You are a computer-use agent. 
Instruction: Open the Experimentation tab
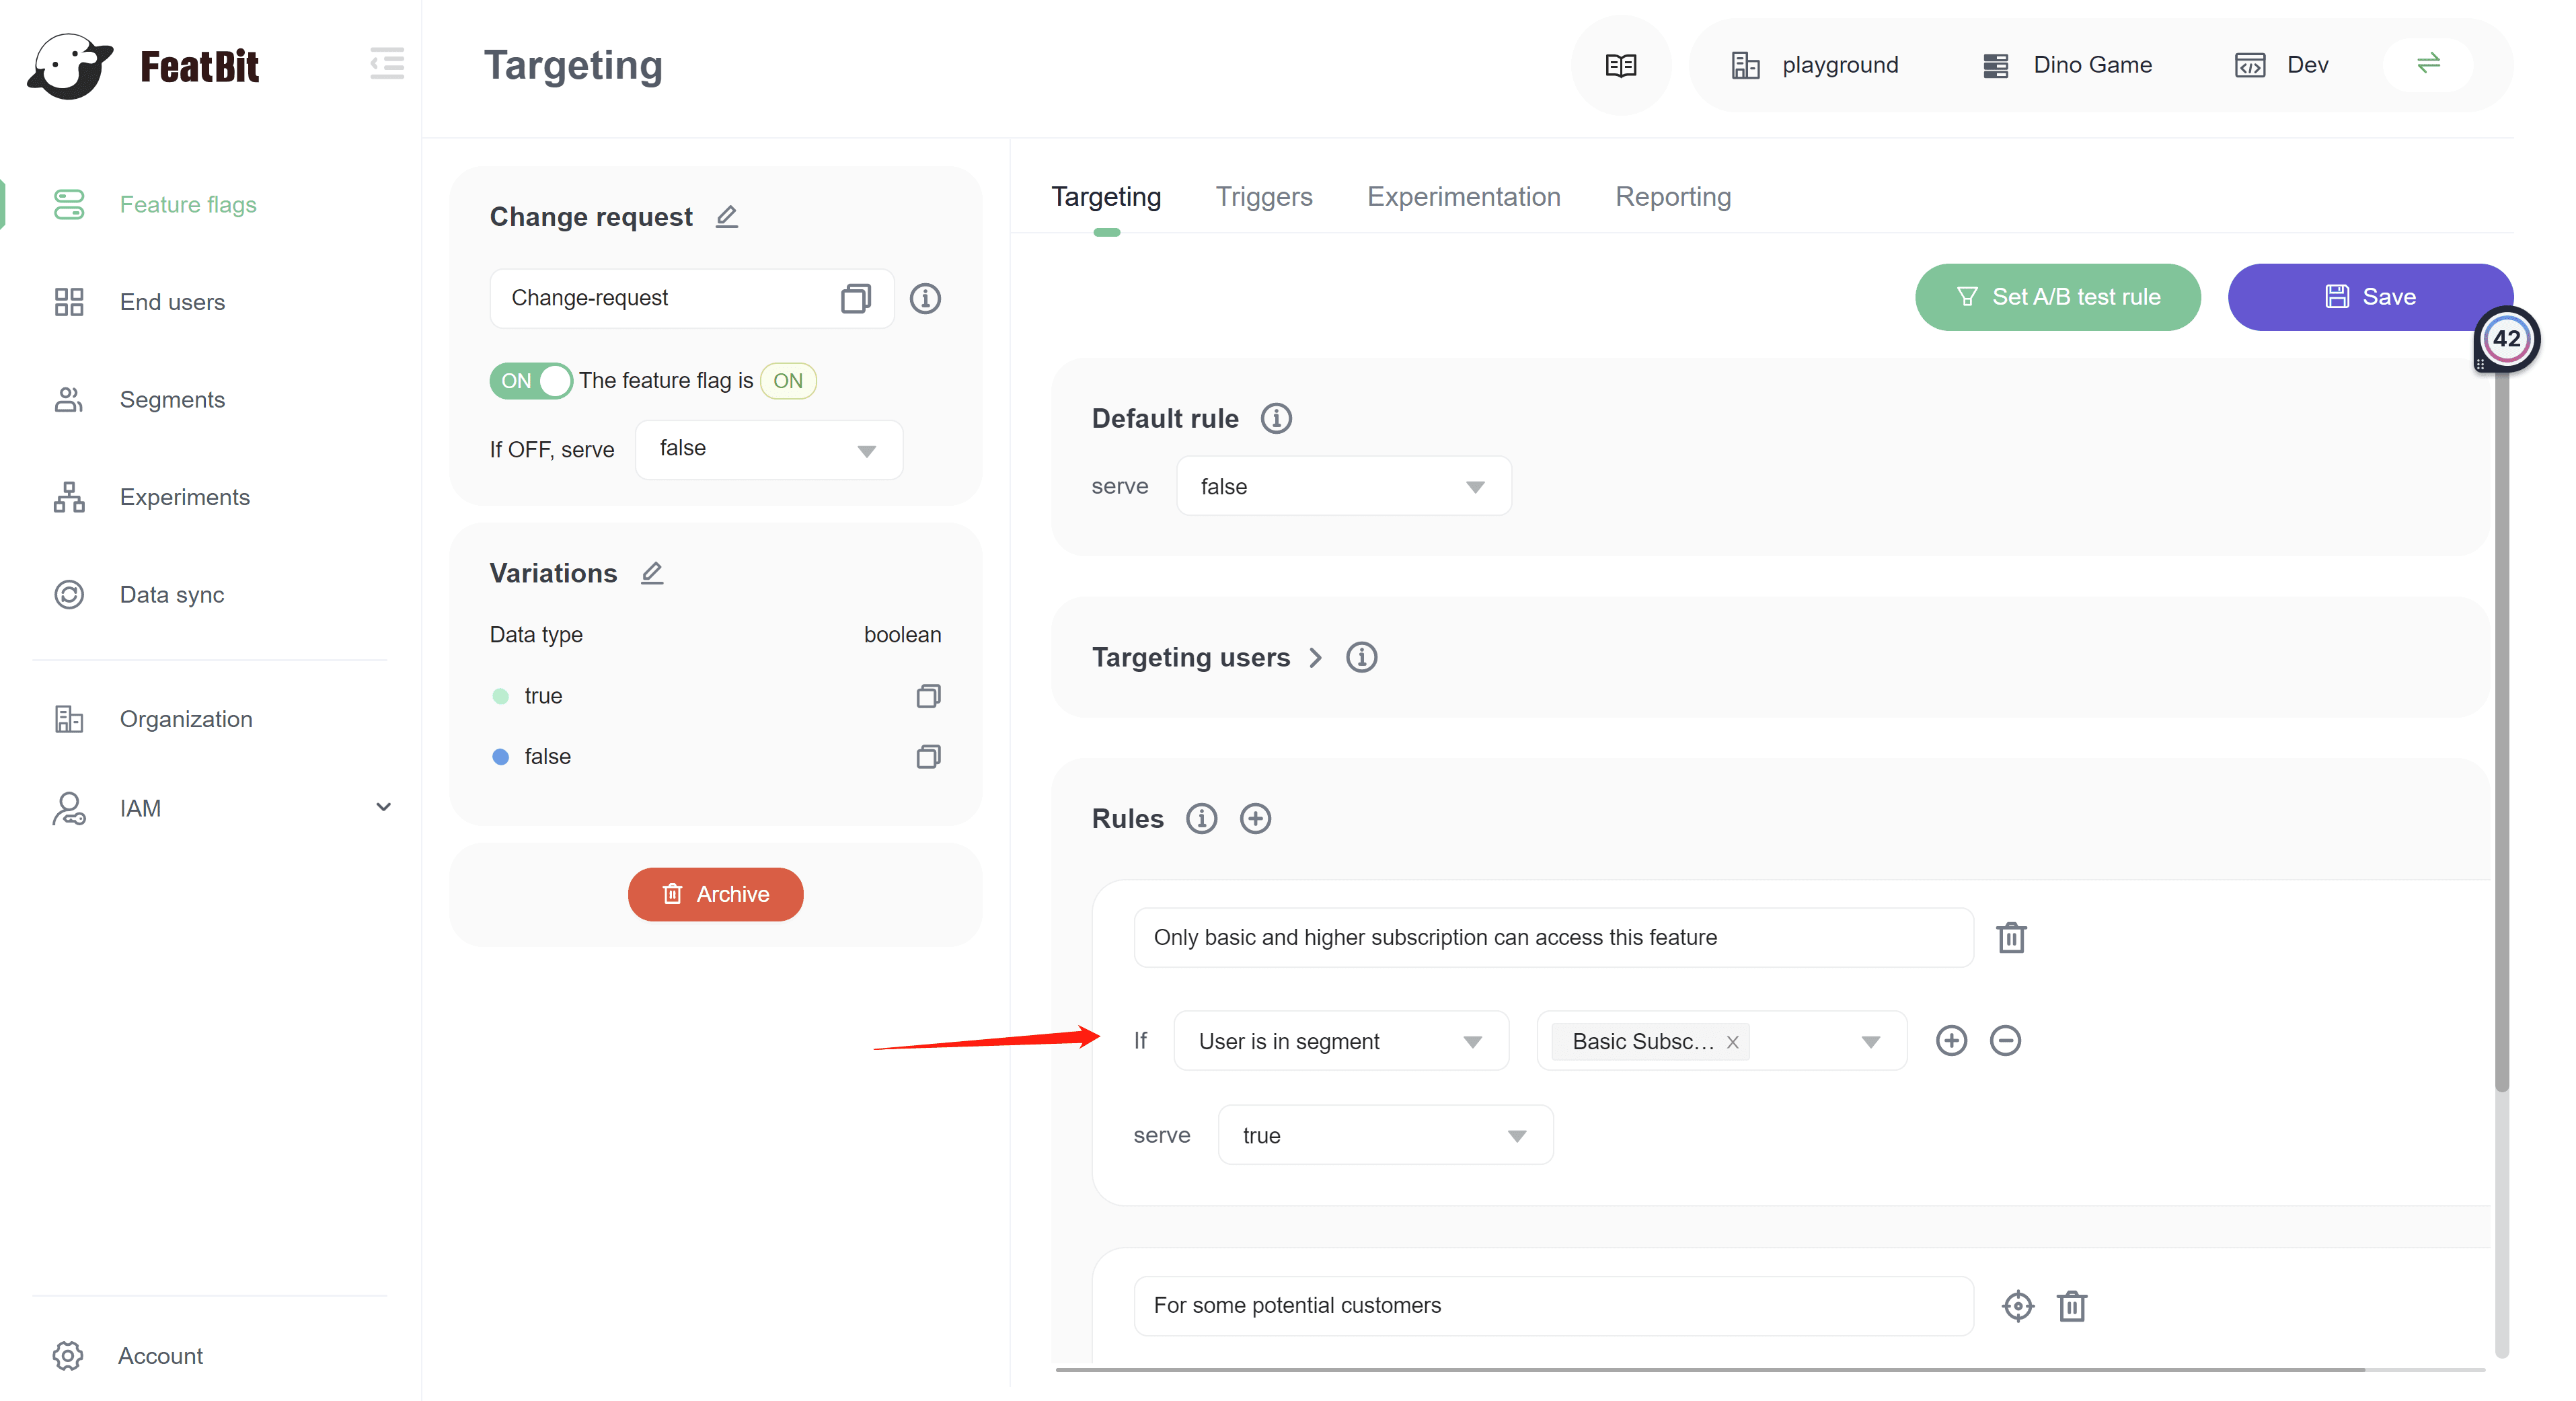tap(1463, 197)
